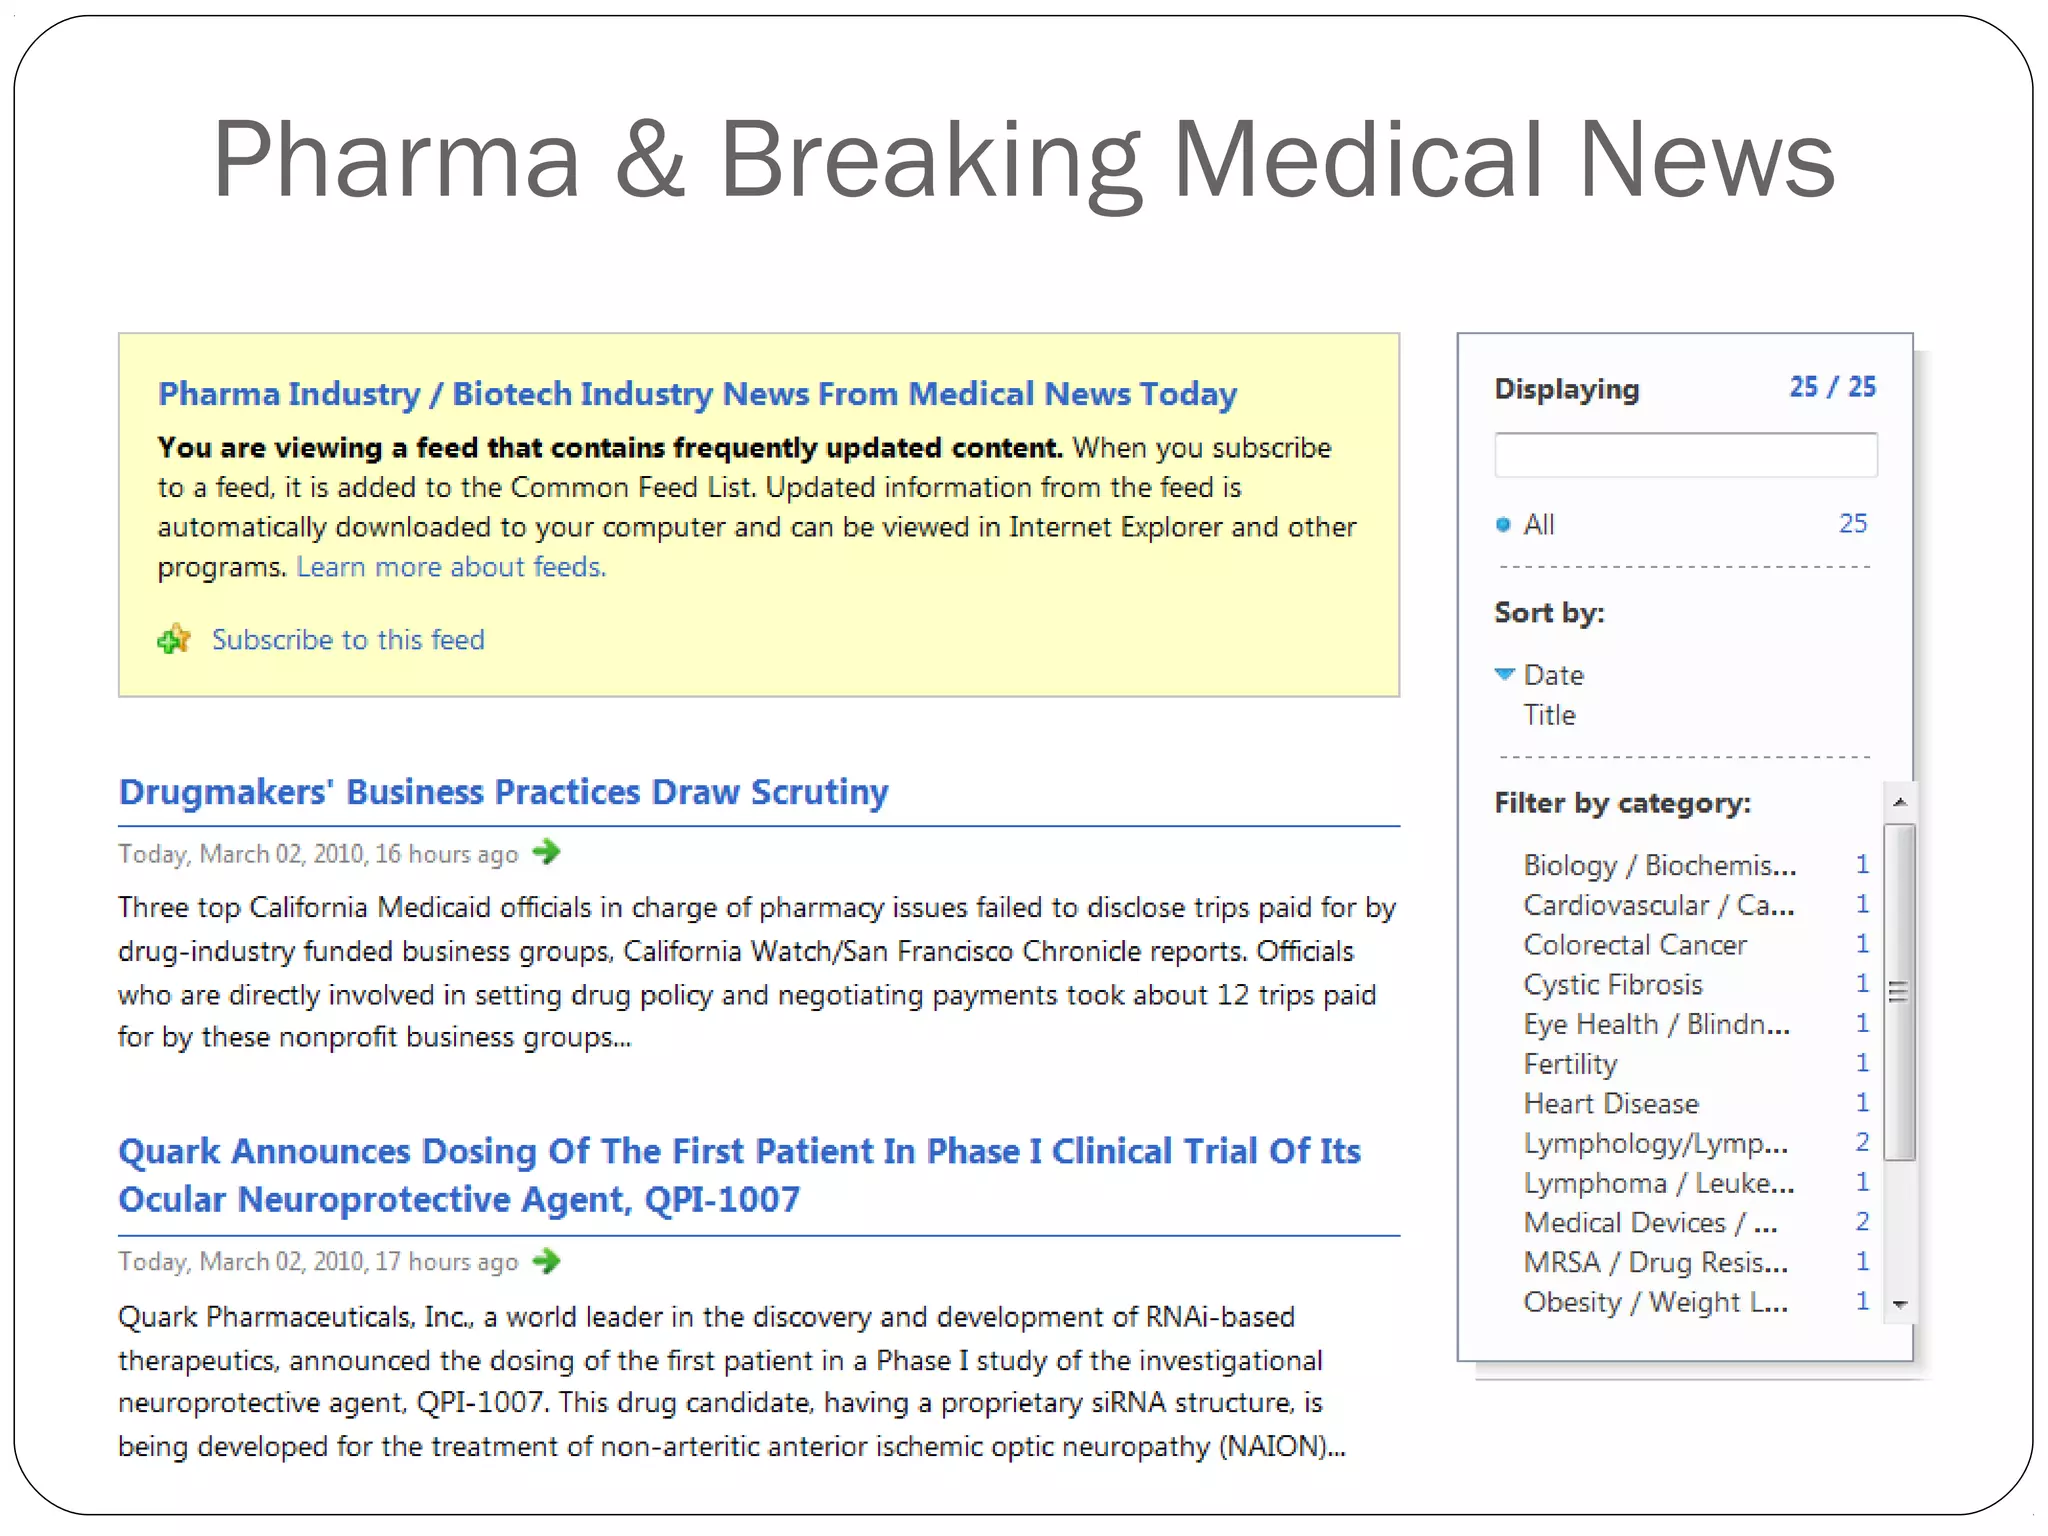Click the category list scroll-up arrow
Screen dimensions: 2048x1536
pyautogui.click(x=1900, y=802)
